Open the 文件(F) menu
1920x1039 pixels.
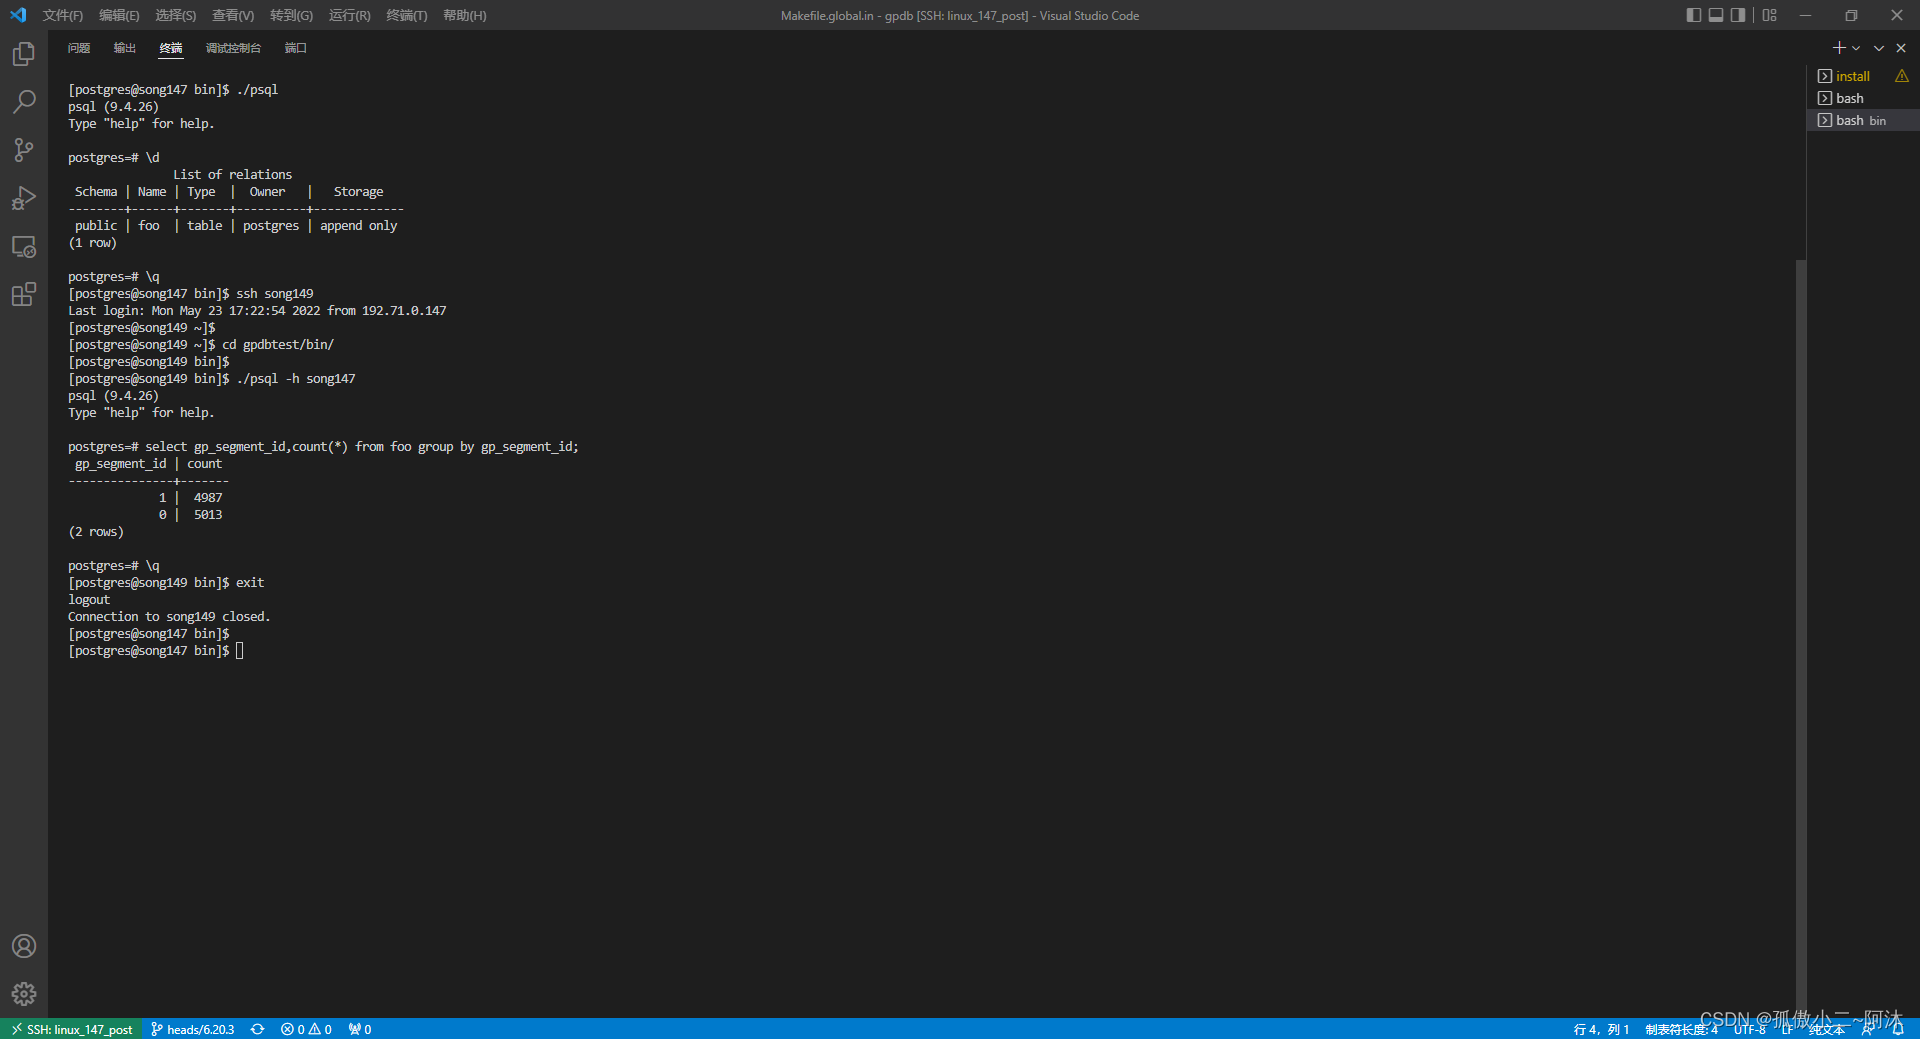pyautogui.click(x=63, y=15)
